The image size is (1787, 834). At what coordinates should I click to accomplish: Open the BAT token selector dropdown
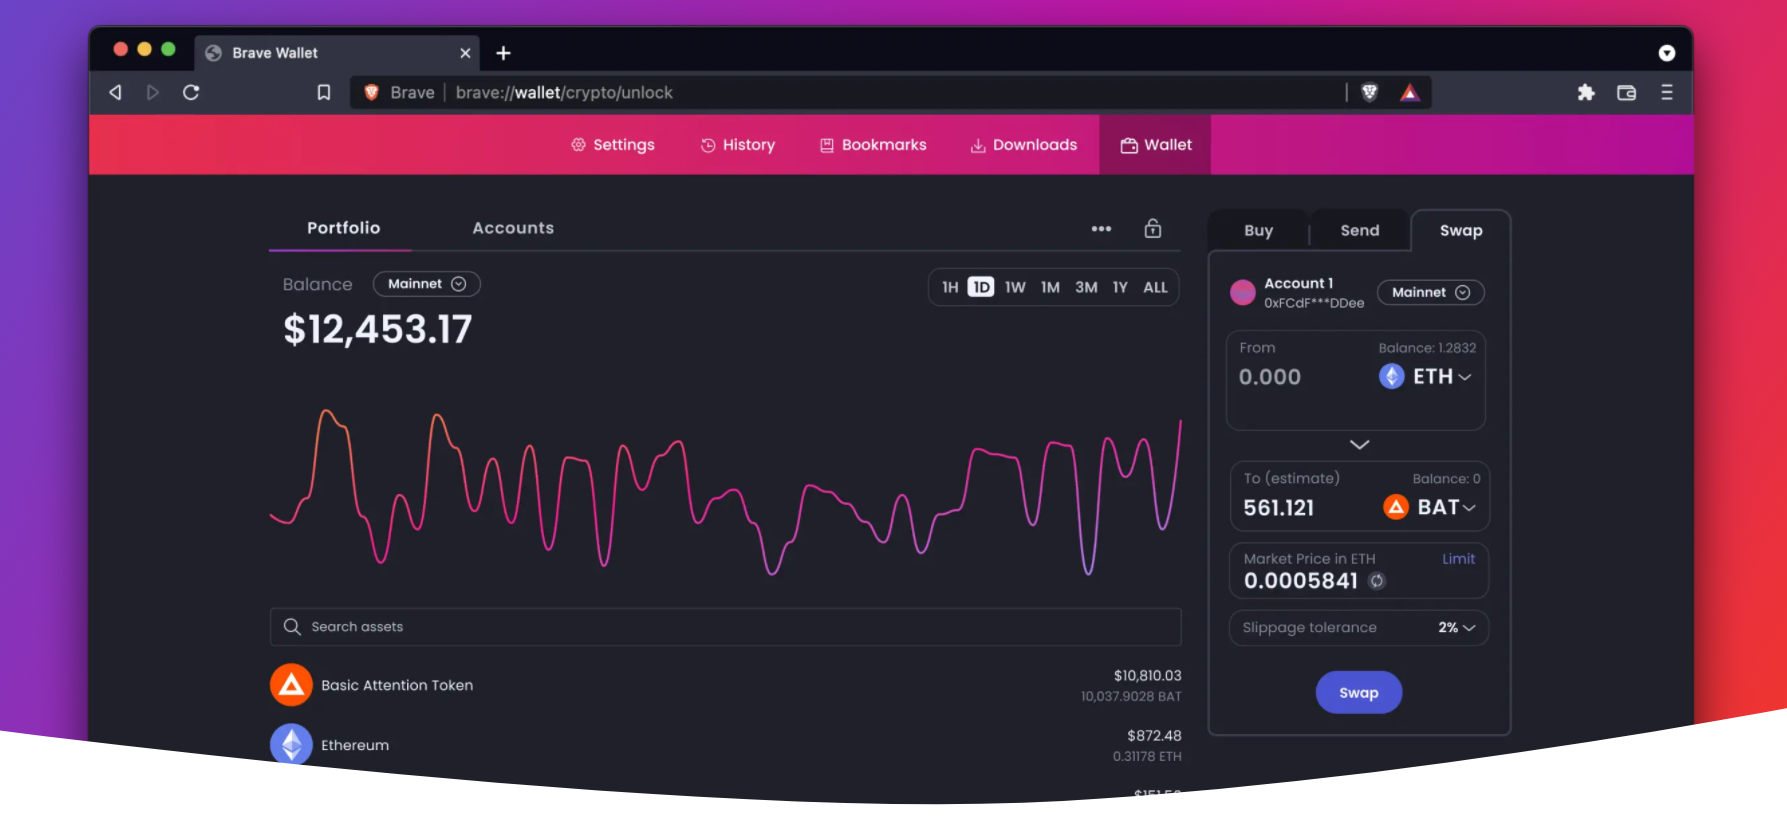(1430, 507)
